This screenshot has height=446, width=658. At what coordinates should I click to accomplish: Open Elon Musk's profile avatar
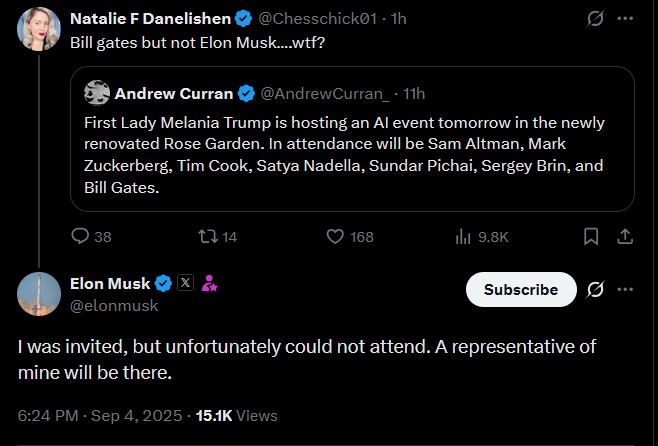(39, 293)
